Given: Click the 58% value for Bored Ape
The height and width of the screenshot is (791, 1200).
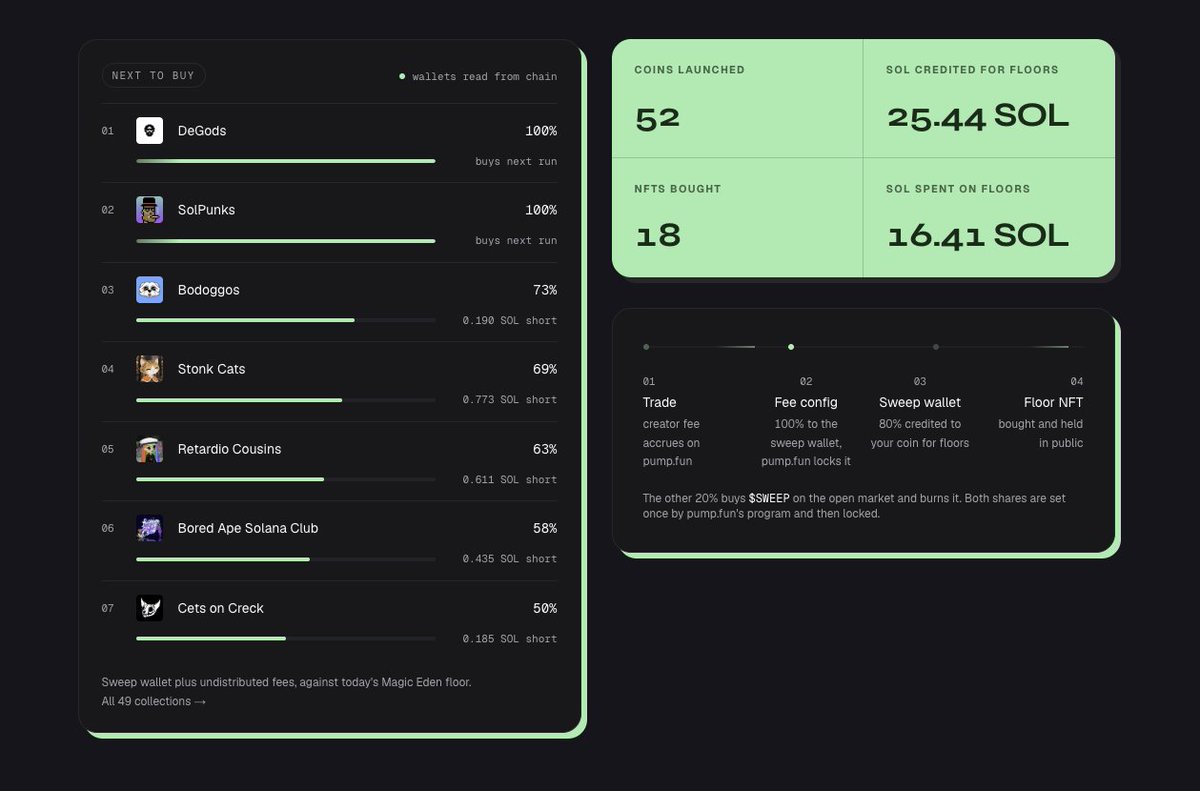Looking at the screenshot, I should point(545,528).
